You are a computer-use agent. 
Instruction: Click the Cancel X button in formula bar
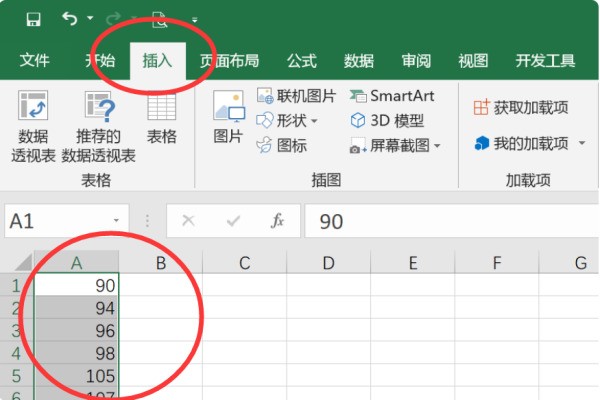[x=188, y=221]
